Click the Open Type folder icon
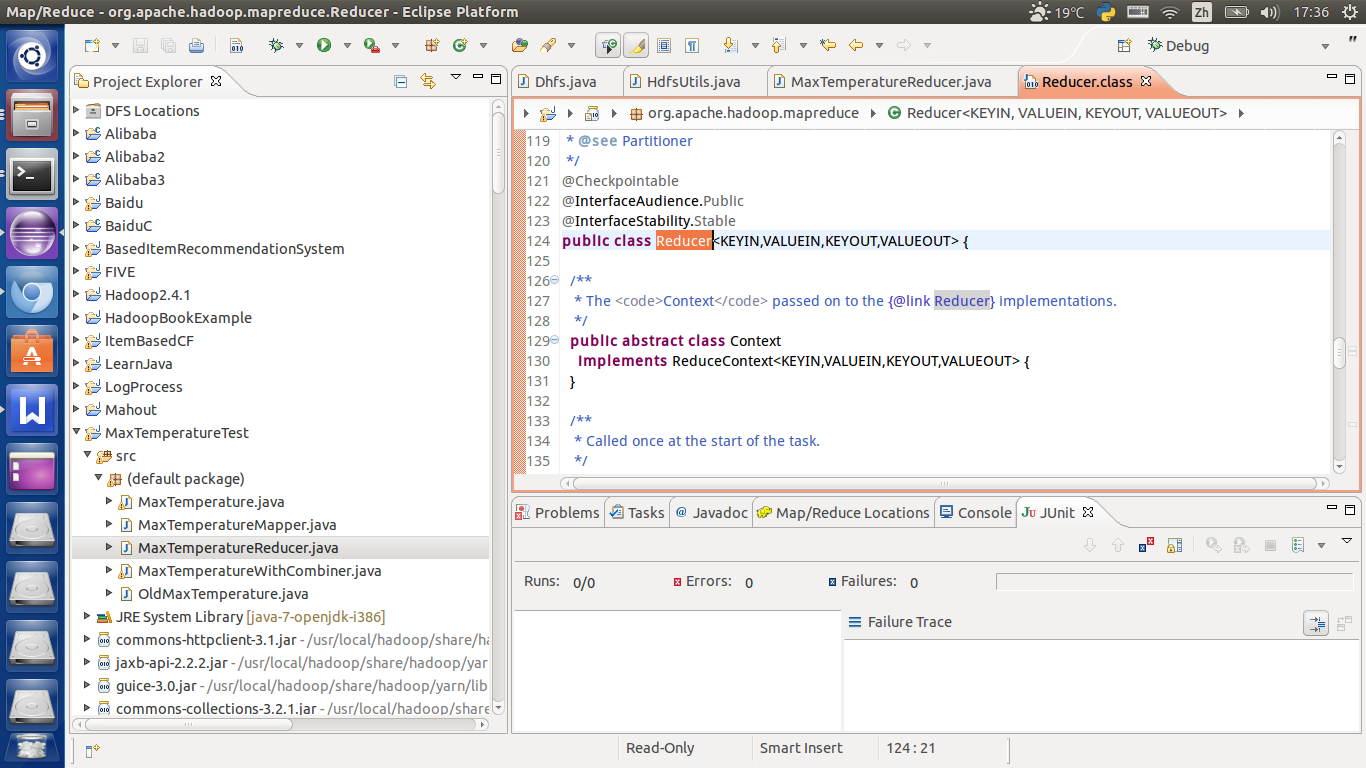The width and height of the screenshot is (1366, 768). (x=519, y=46)
